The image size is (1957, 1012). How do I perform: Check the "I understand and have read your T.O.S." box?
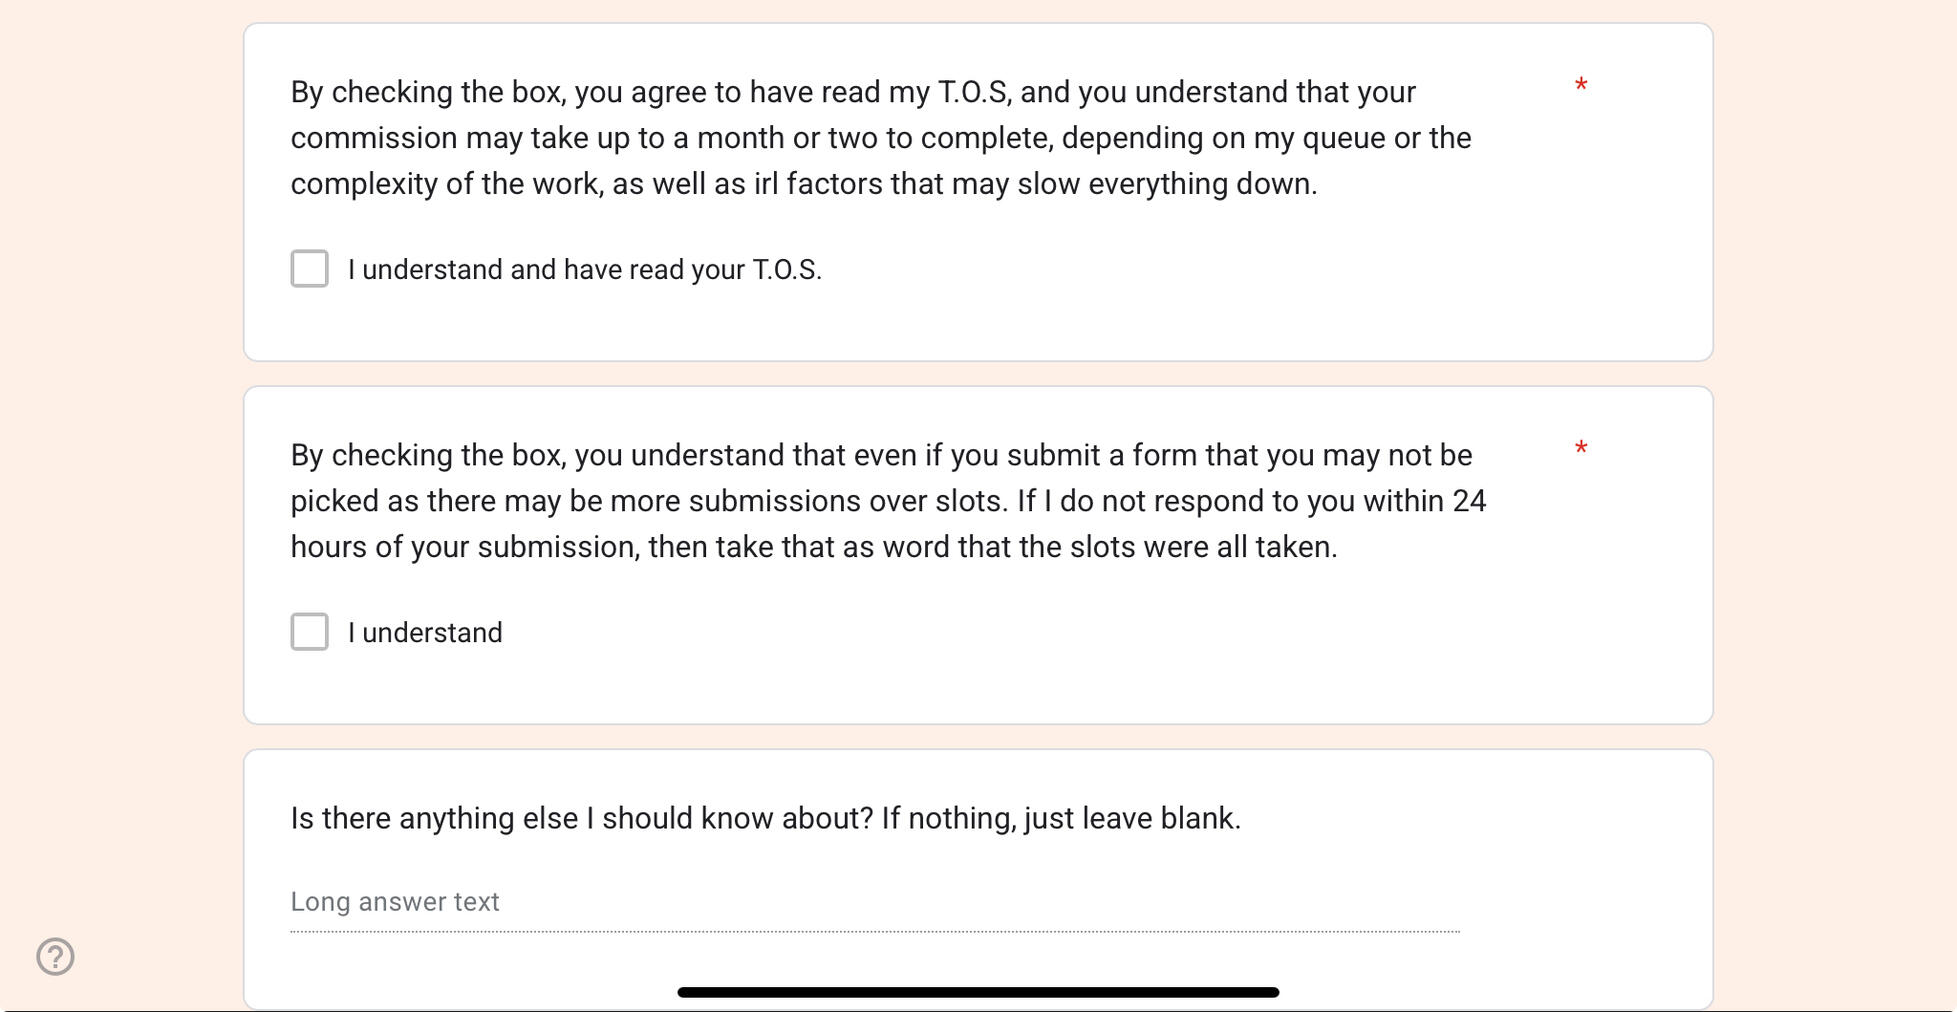[x=309, y=269]
